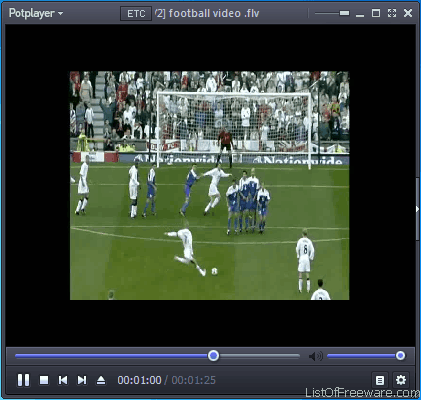Mute audio with the speaker icon
This screenshot has width=421, height=400.
315,356
